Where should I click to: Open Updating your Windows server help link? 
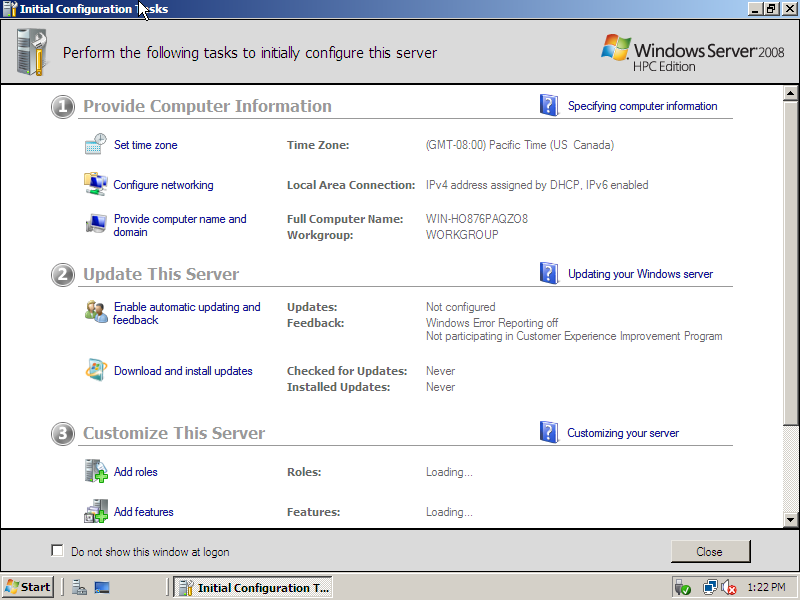point(640,274)
